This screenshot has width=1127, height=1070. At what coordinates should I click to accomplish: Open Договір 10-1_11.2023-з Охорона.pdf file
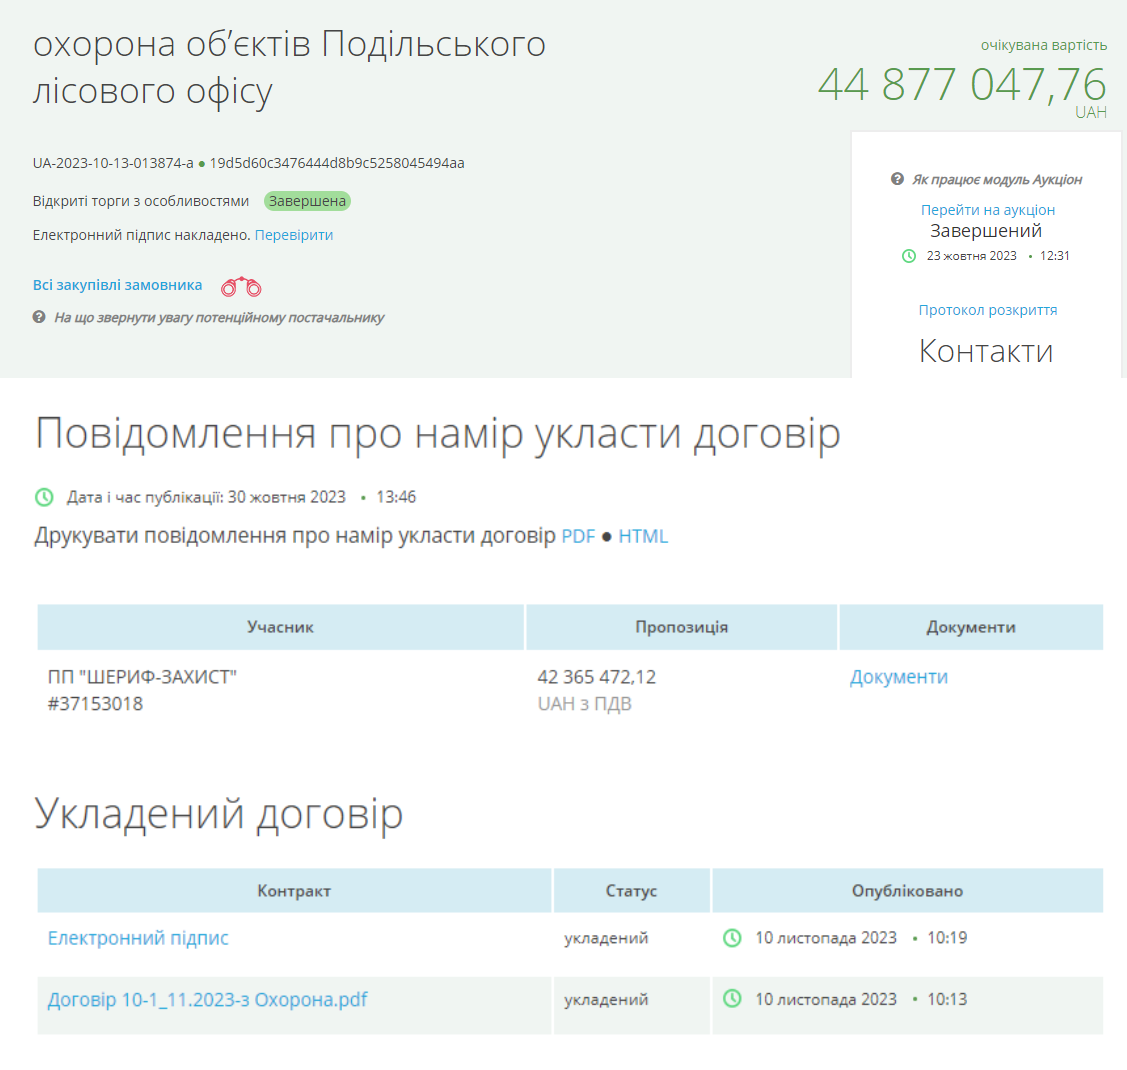207,1000
